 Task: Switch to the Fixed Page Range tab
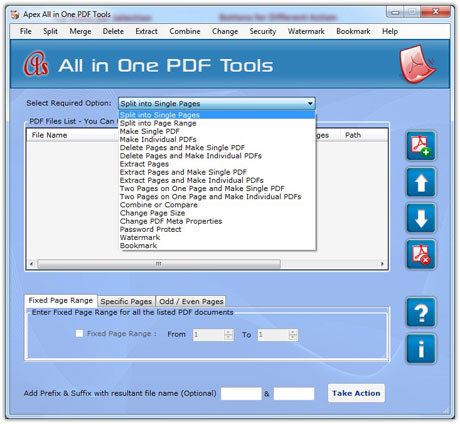coord(61,300)
